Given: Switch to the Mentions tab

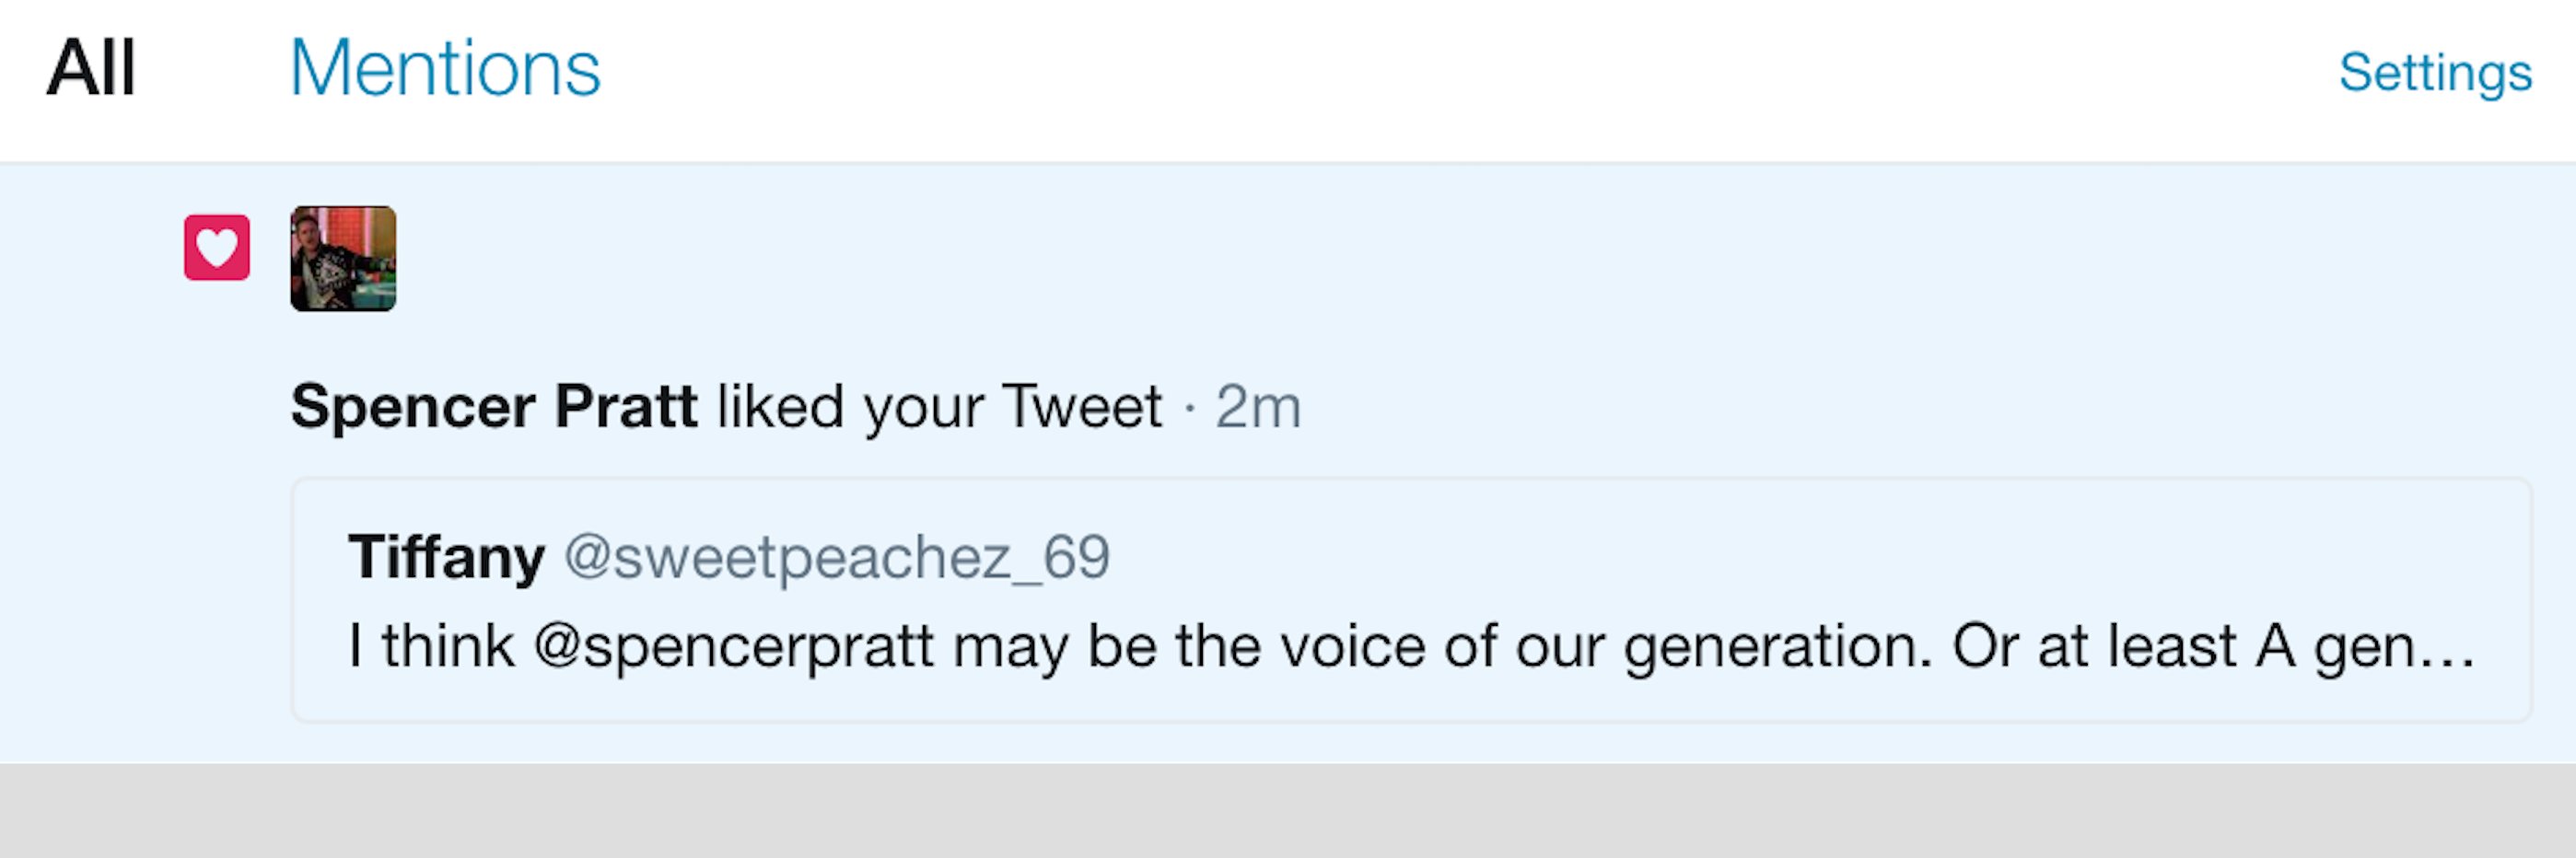Looking at the screenshot, I should tap(445, 68).
